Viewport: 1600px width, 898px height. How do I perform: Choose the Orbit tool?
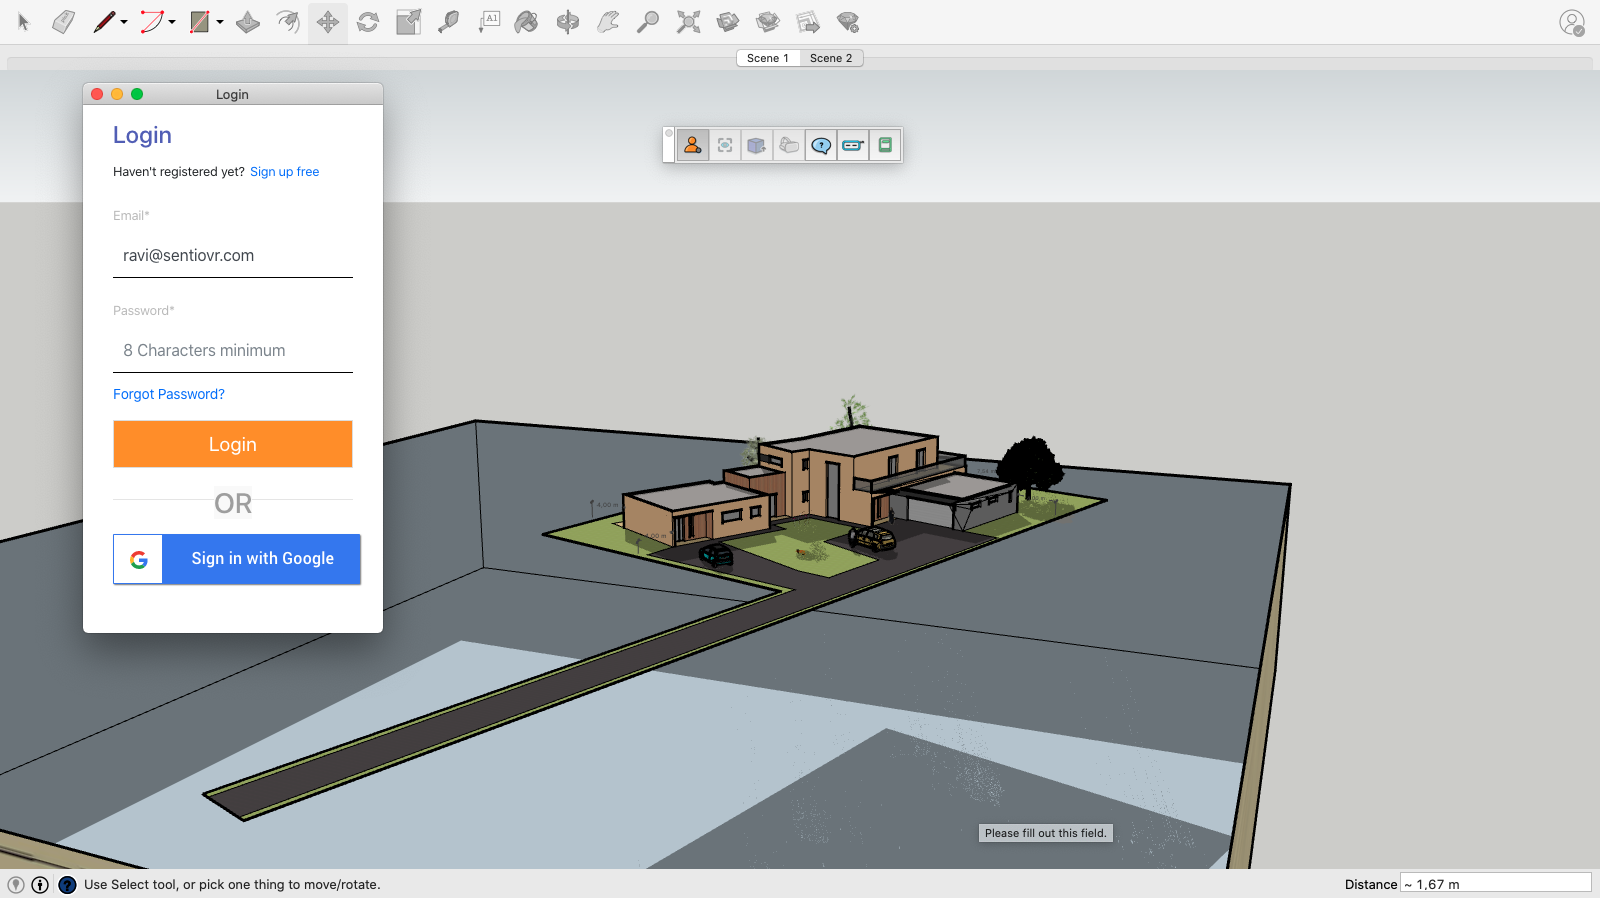(568, 22)
